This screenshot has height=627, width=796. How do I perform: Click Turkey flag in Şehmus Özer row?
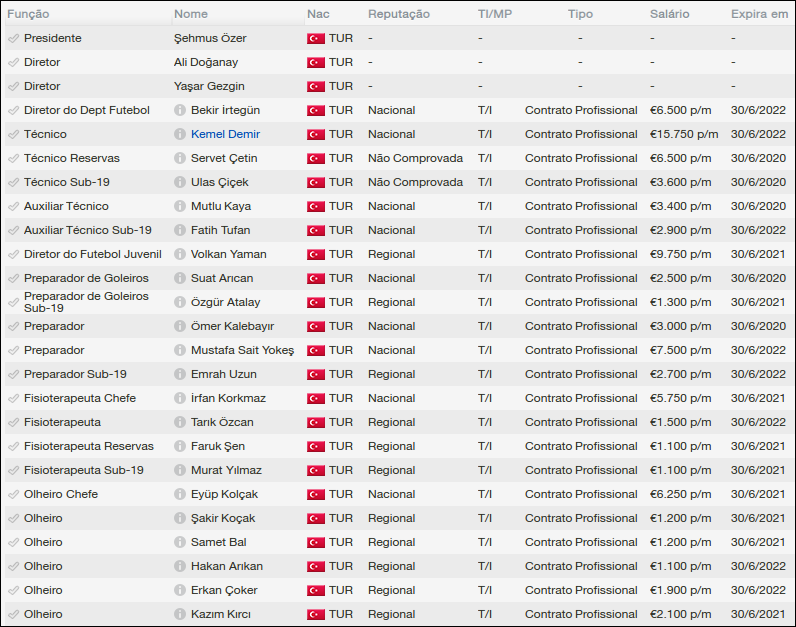(x=316, y=38)
